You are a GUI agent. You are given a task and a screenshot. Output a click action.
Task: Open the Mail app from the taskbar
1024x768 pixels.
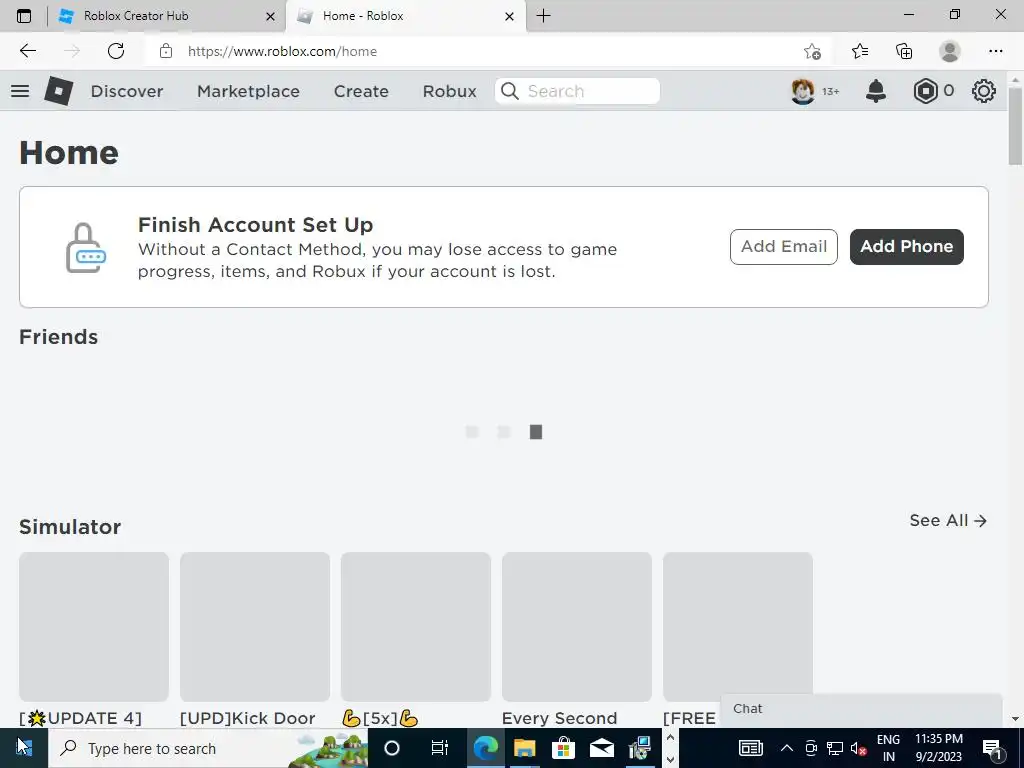click(x=601, y=748)
